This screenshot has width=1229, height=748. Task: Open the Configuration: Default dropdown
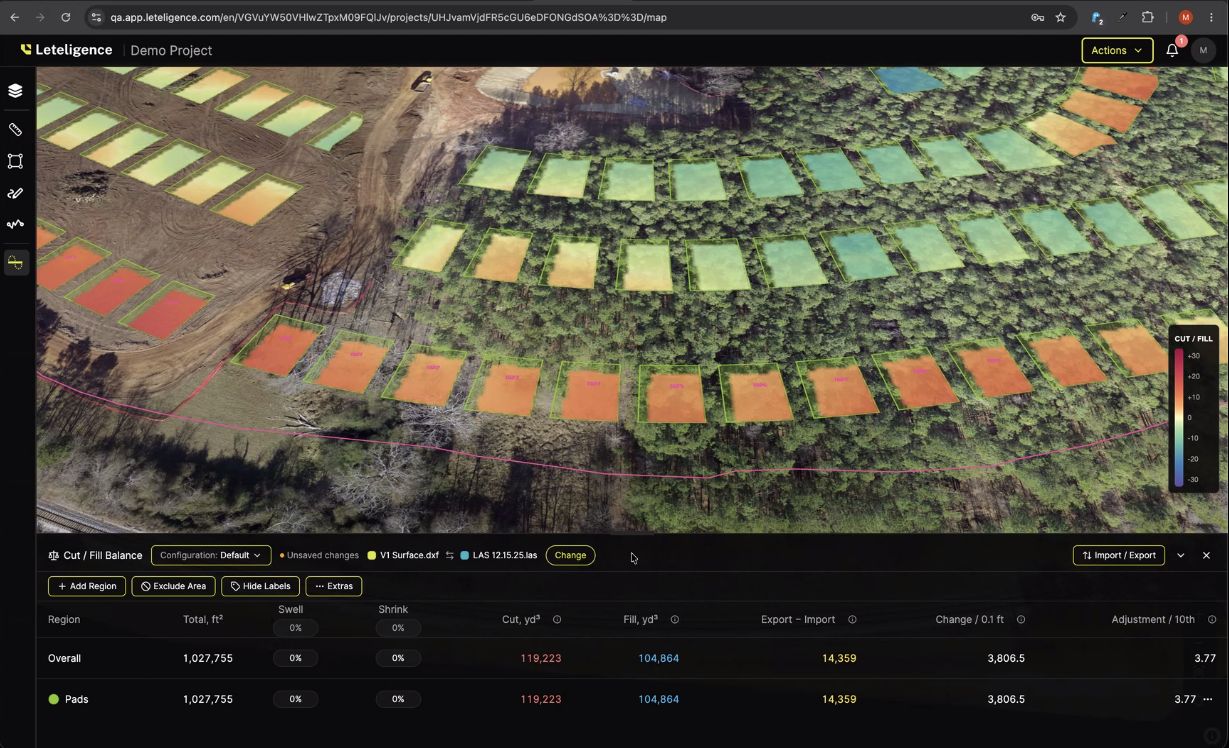pos(211,555)
